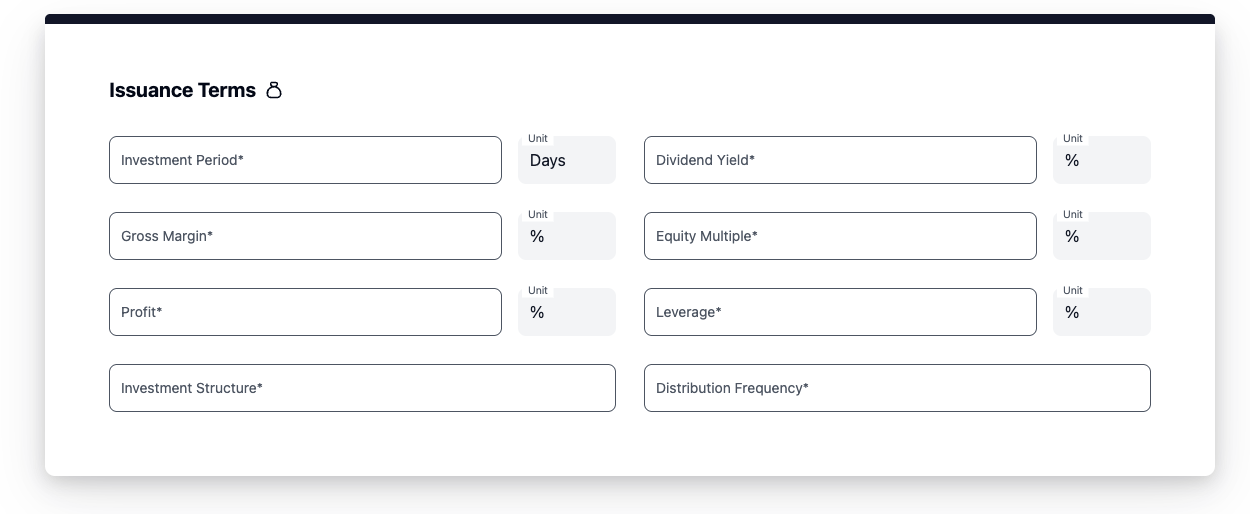Click into the Dividend Yield field

coord(840,160)
